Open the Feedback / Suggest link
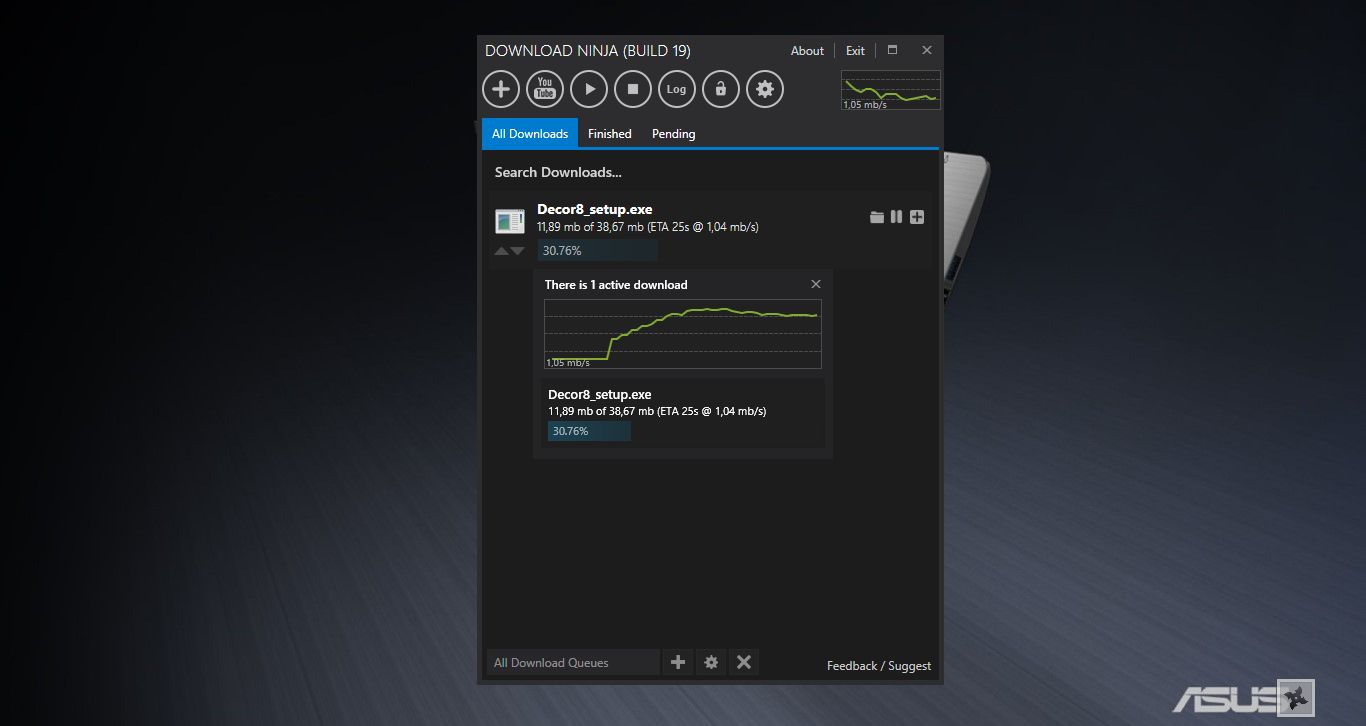The height and width of the screenshot is (726, 1366). 879,666
